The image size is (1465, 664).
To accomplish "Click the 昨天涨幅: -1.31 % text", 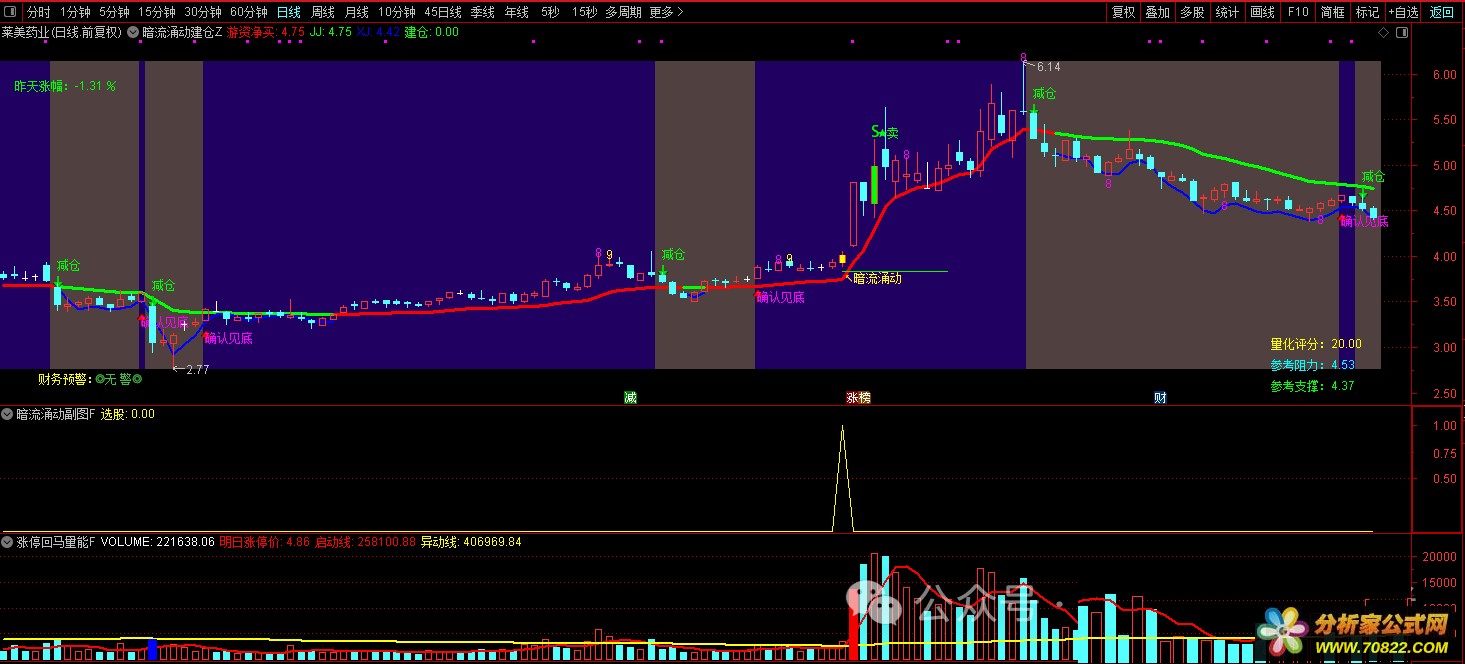I will click(65, 86).
